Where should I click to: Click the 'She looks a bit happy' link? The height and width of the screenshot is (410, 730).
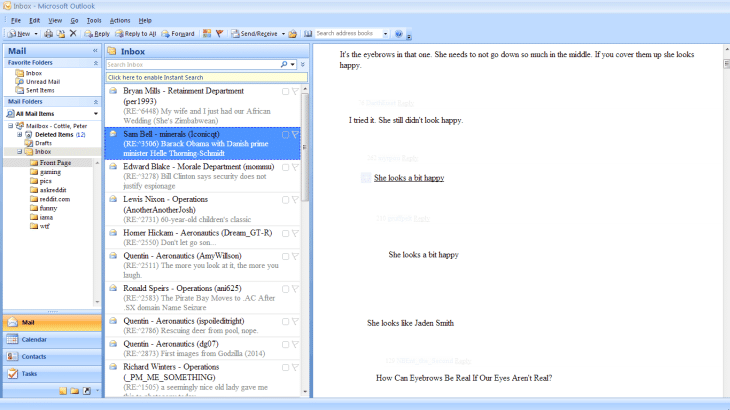pyautogui.click(x=408, y=178)
